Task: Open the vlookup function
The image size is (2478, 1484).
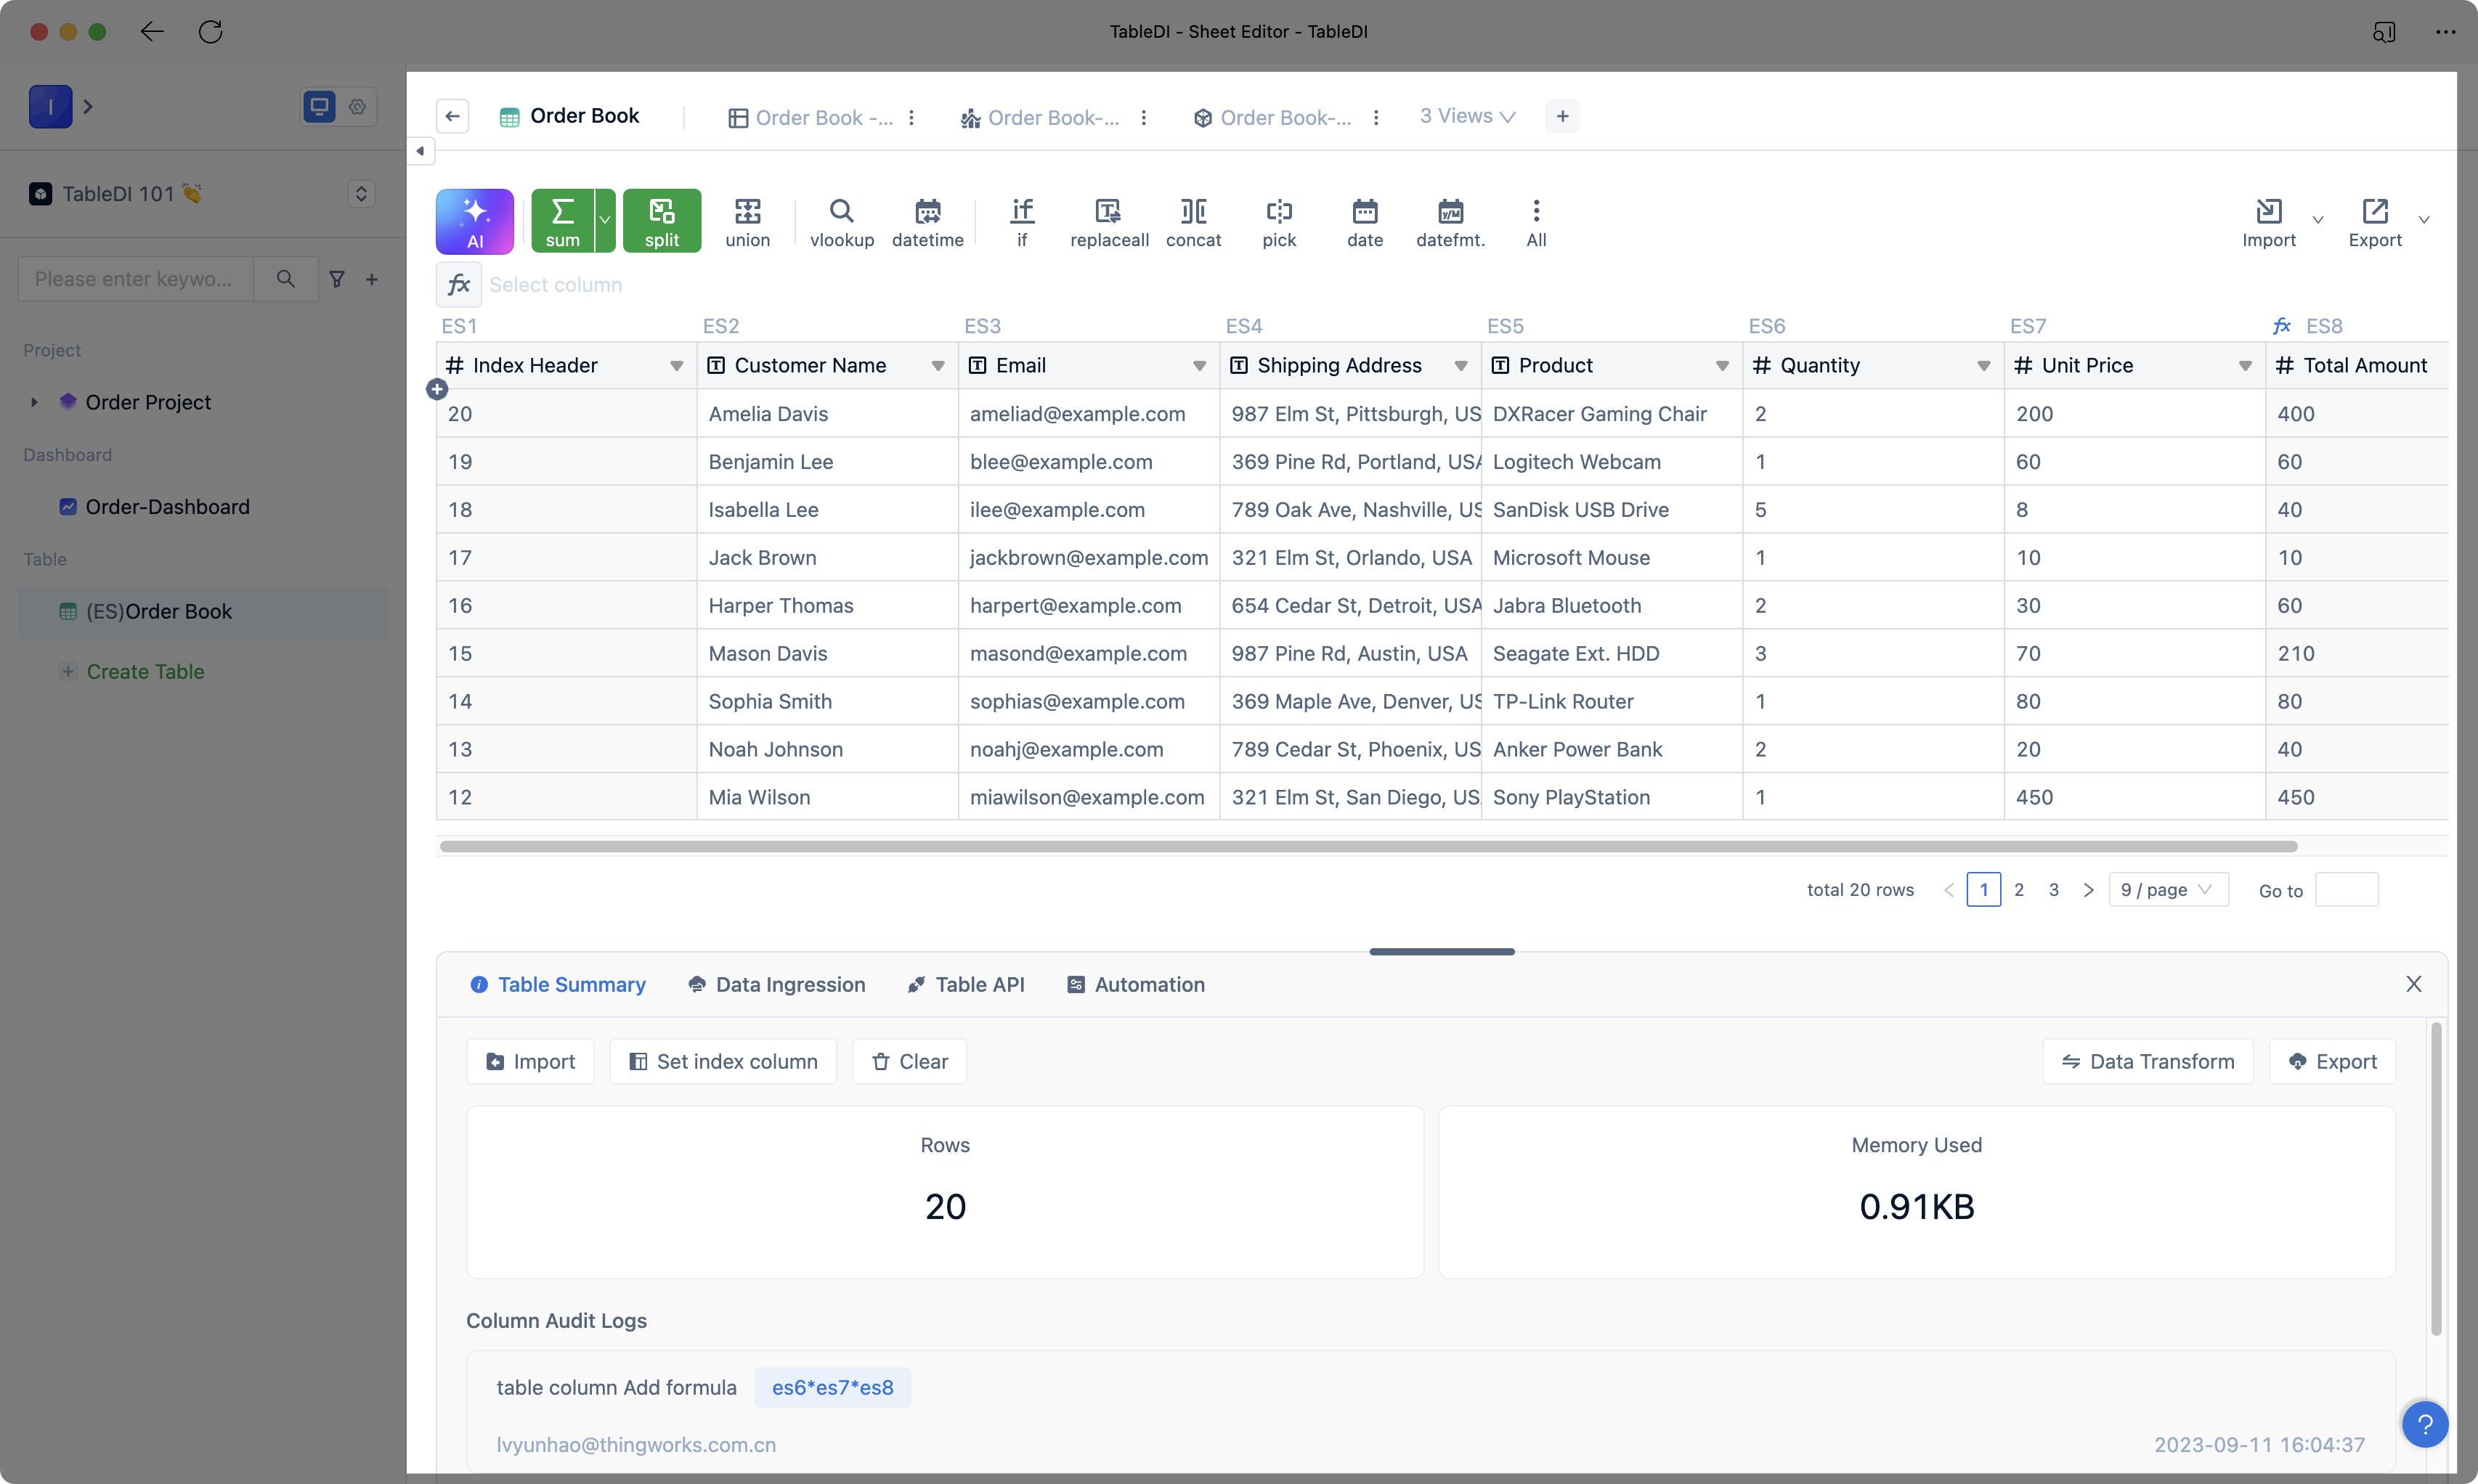Action: pyautogui.click(x=841, y=221)
